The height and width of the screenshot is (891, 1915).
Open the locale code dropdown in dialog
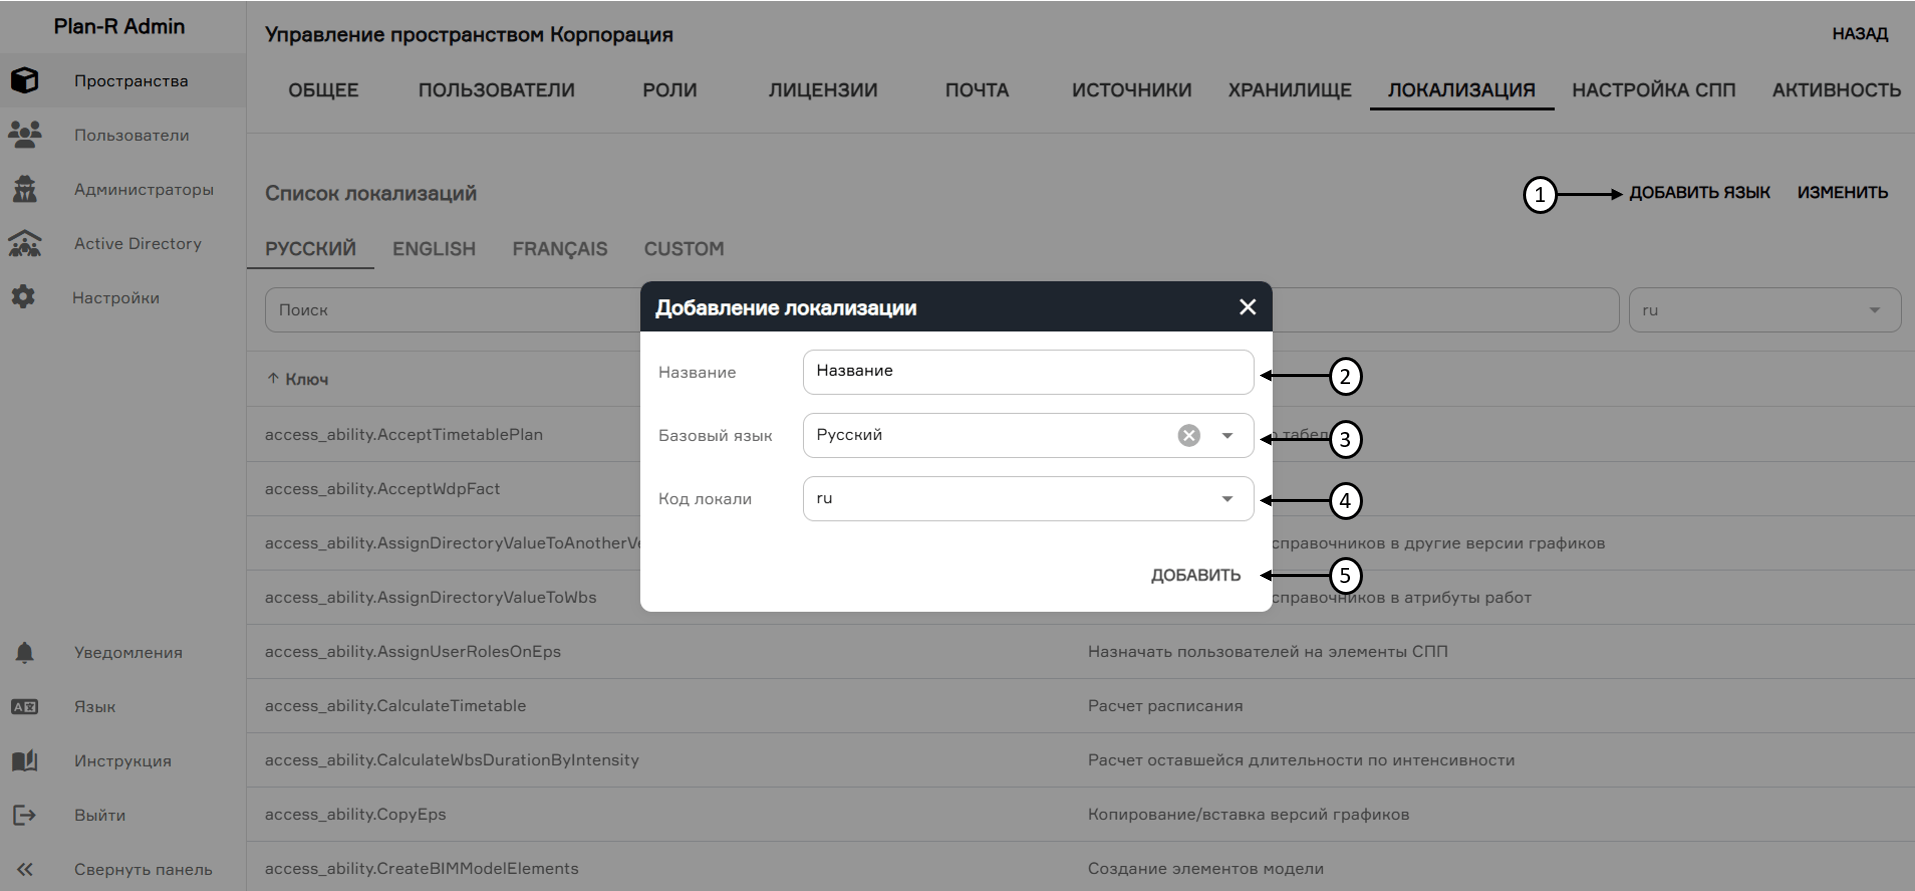point(1227,499)
